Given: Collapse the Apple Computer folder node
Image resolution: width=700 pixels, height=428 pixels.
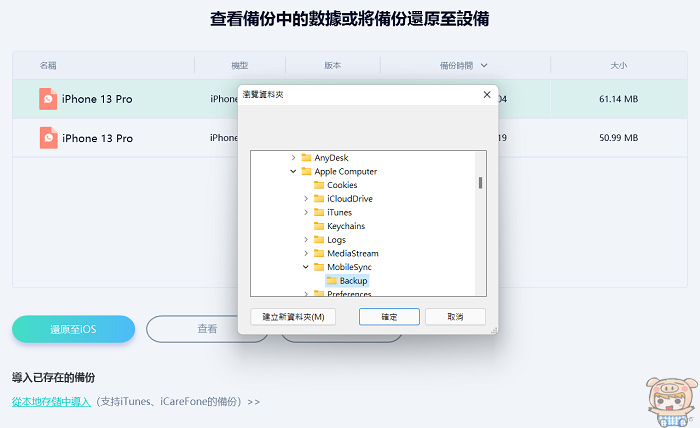Looking at the screenshot, I should pyautogui.click(x=293, y=171).
